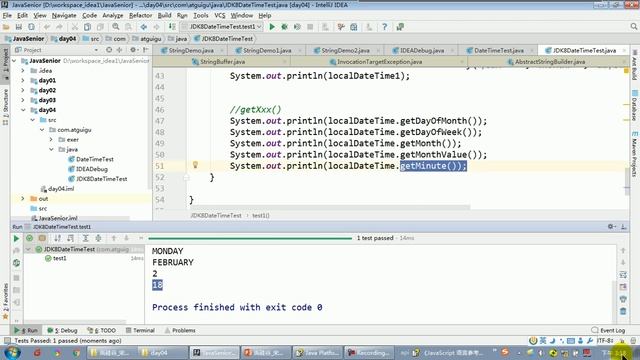
Task: Click the expand all icon in Run panel
Action: pos(86,238)
